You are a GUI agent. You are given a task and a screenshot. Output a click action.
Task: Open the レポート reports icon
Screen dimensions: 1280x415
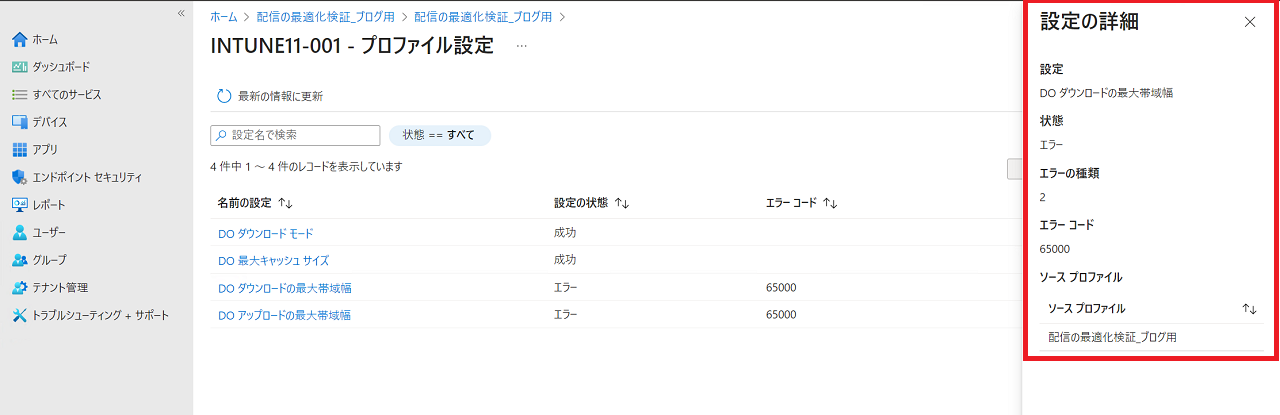pos(19,205)
